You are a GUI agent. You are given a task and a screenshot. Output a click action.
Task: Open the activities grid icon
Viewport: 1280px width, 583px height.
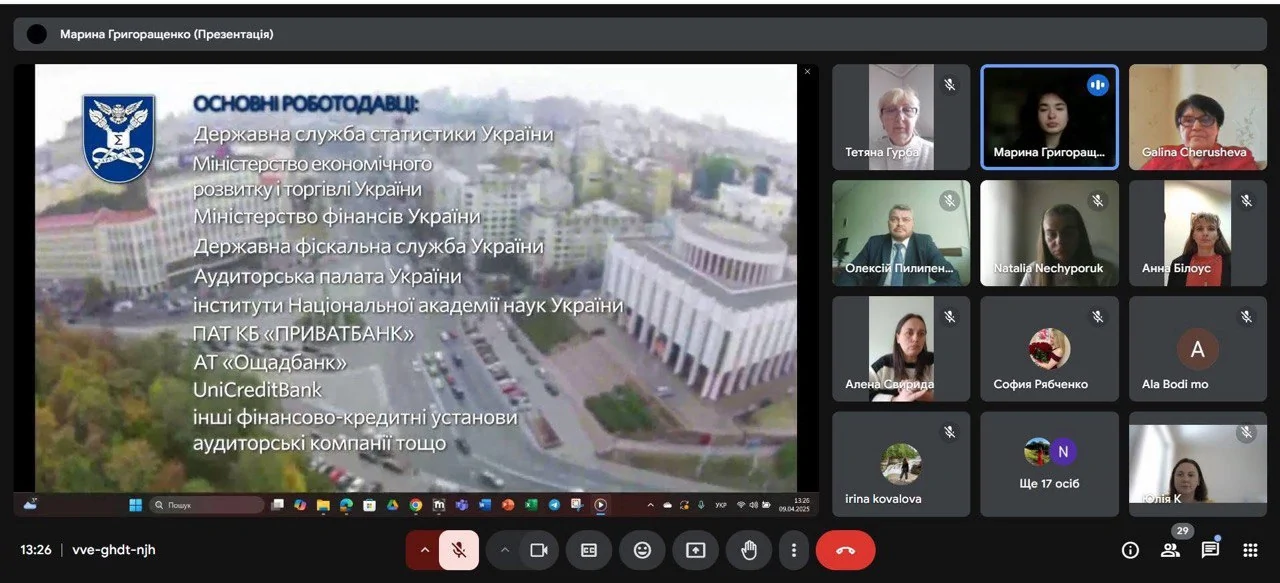[1250, 550]
